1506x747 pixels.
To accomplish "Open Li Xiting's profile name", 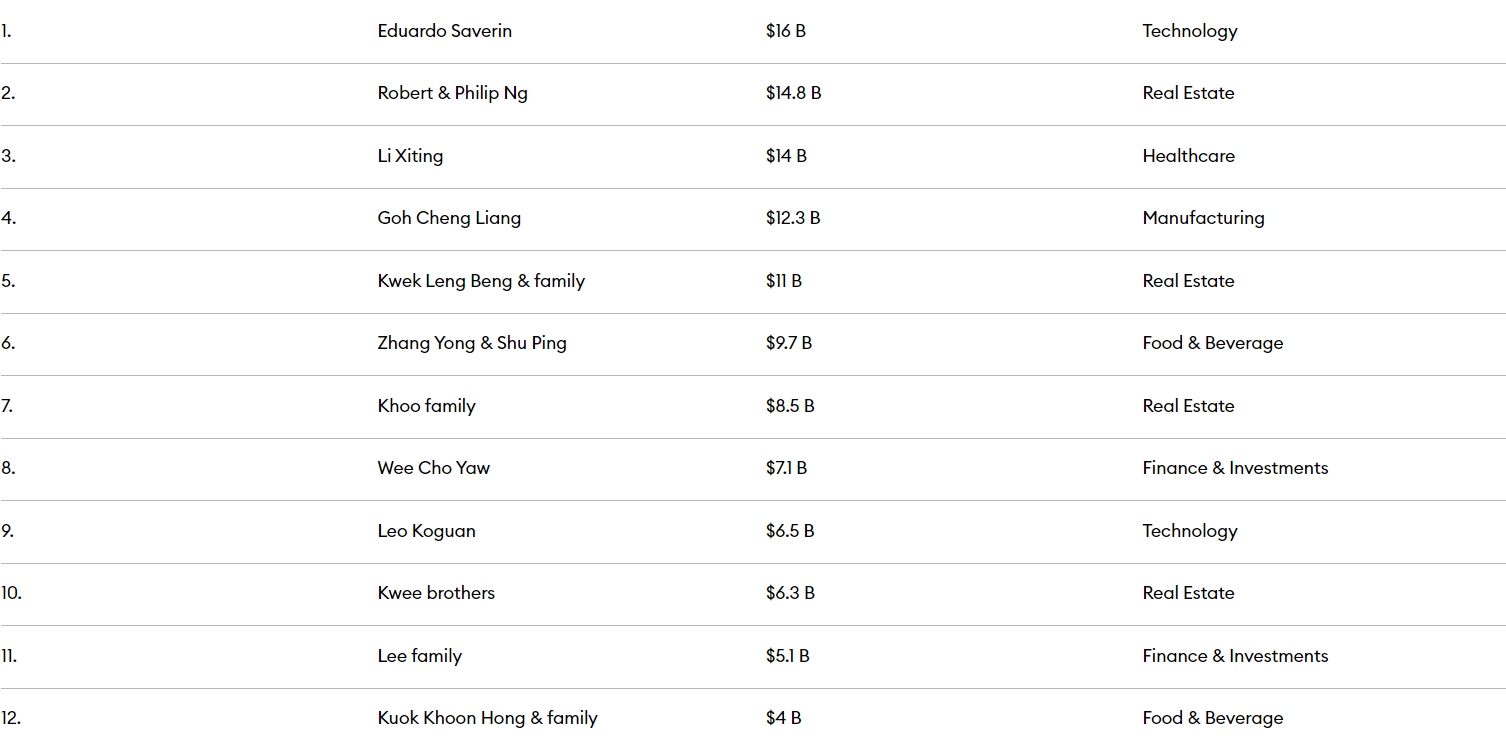I will [410, 156].
